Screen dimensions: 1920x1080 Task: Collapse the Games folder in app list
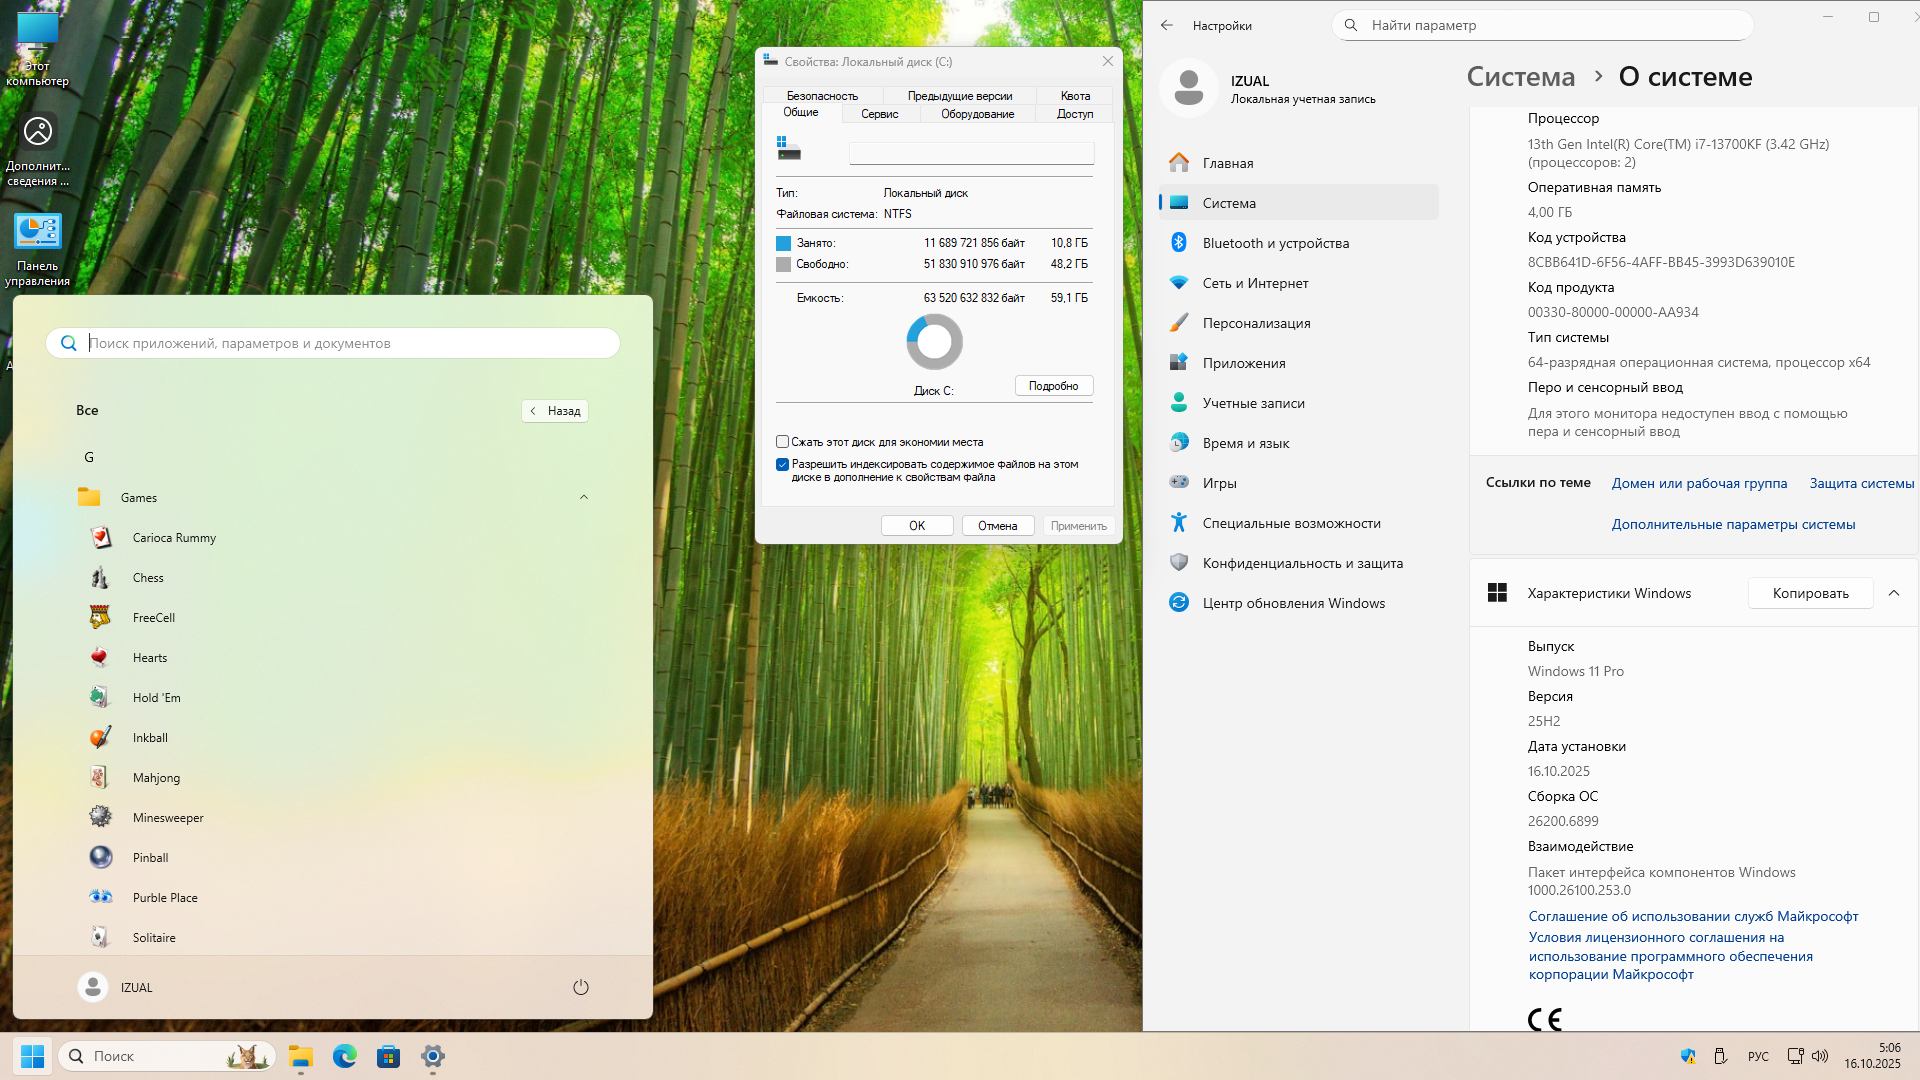584,497
